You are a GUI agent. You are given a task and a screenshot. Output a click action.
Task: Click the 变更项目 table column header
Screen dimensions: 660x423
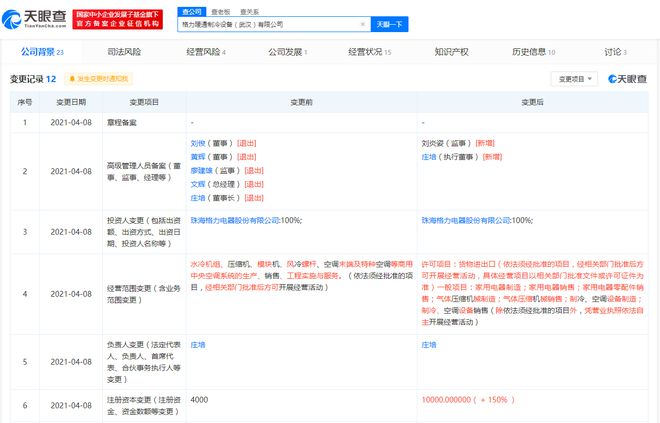144,102
